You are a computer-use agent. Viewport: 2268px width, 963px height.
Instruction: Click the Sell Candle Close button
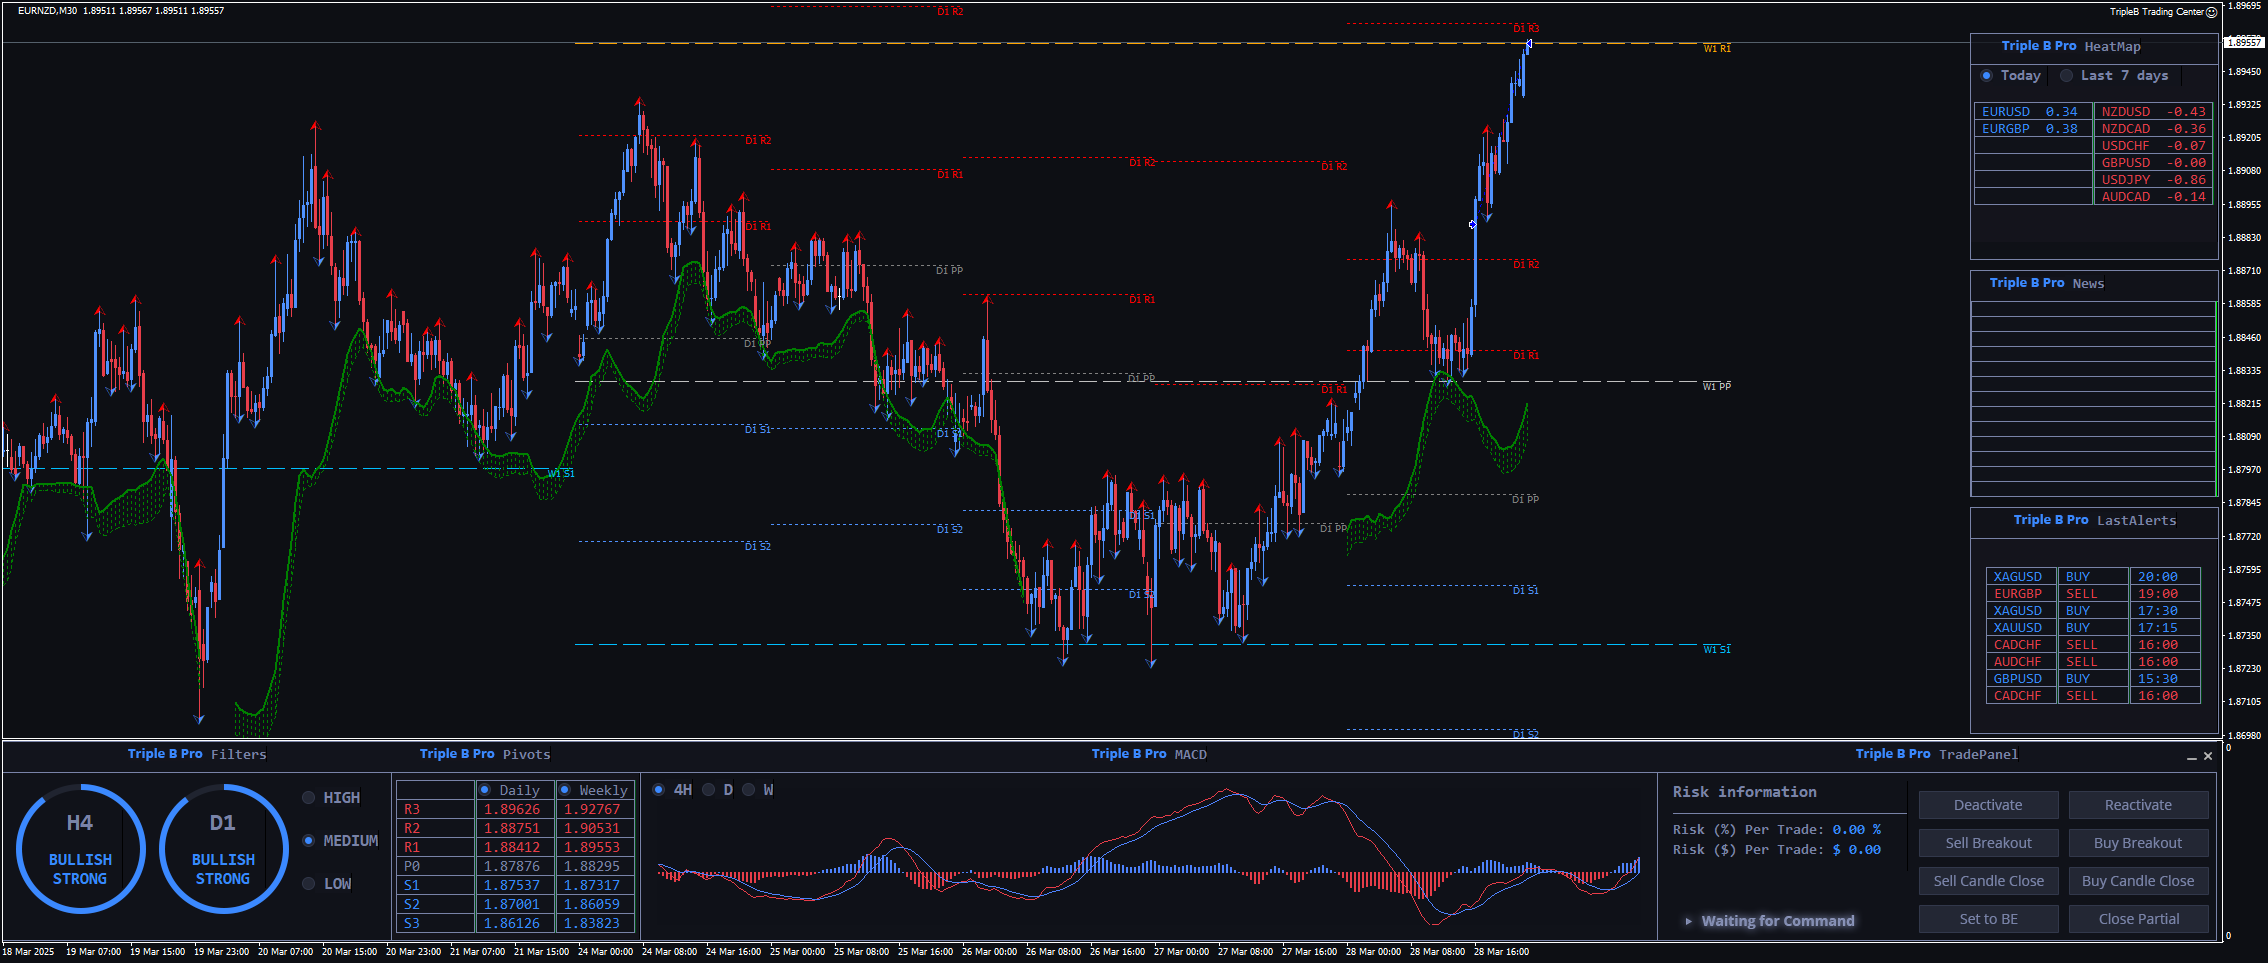pyautogui.click(x=1988, y=881)
